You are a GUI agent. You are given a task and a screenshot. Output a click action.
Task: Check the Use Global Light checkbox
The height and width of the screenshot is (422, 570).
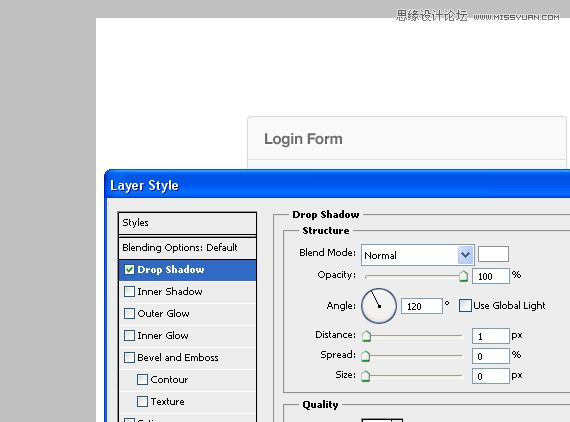coord(465,306)
